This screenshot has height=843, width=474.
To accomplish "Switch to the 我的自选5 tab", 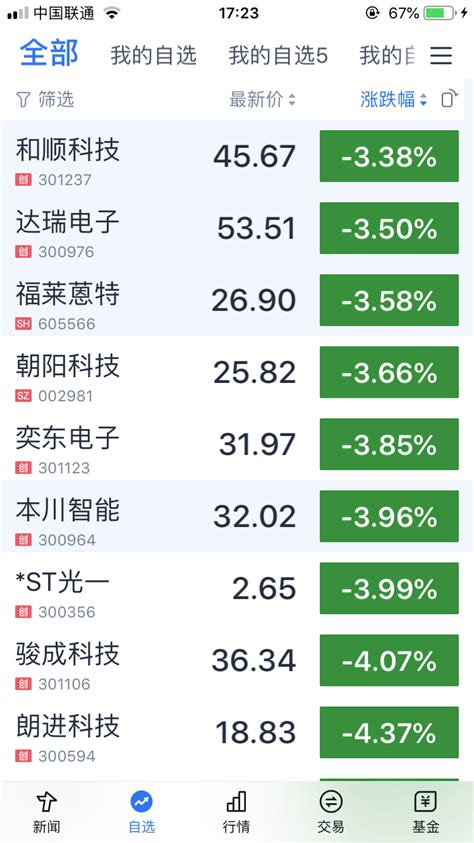I will click(278, 55).
